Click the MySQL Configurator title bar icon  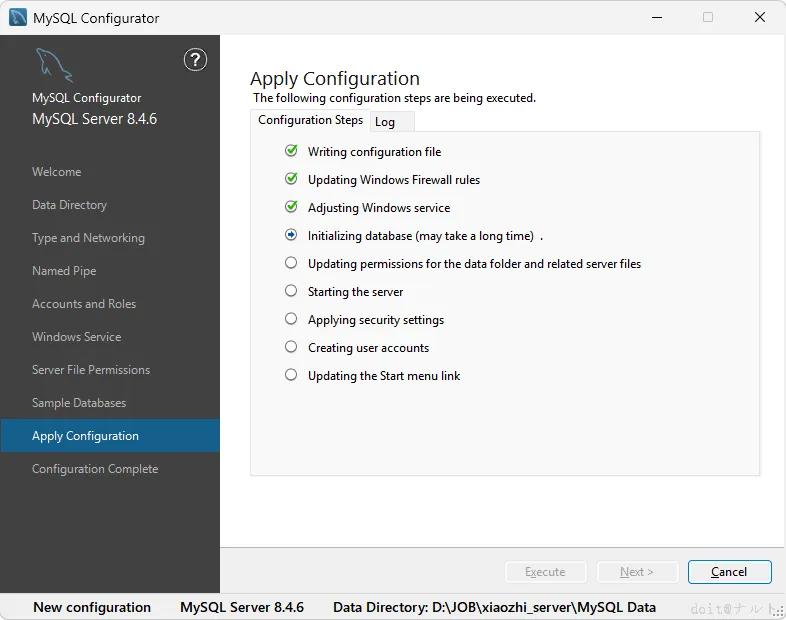[x=18, y=17]
